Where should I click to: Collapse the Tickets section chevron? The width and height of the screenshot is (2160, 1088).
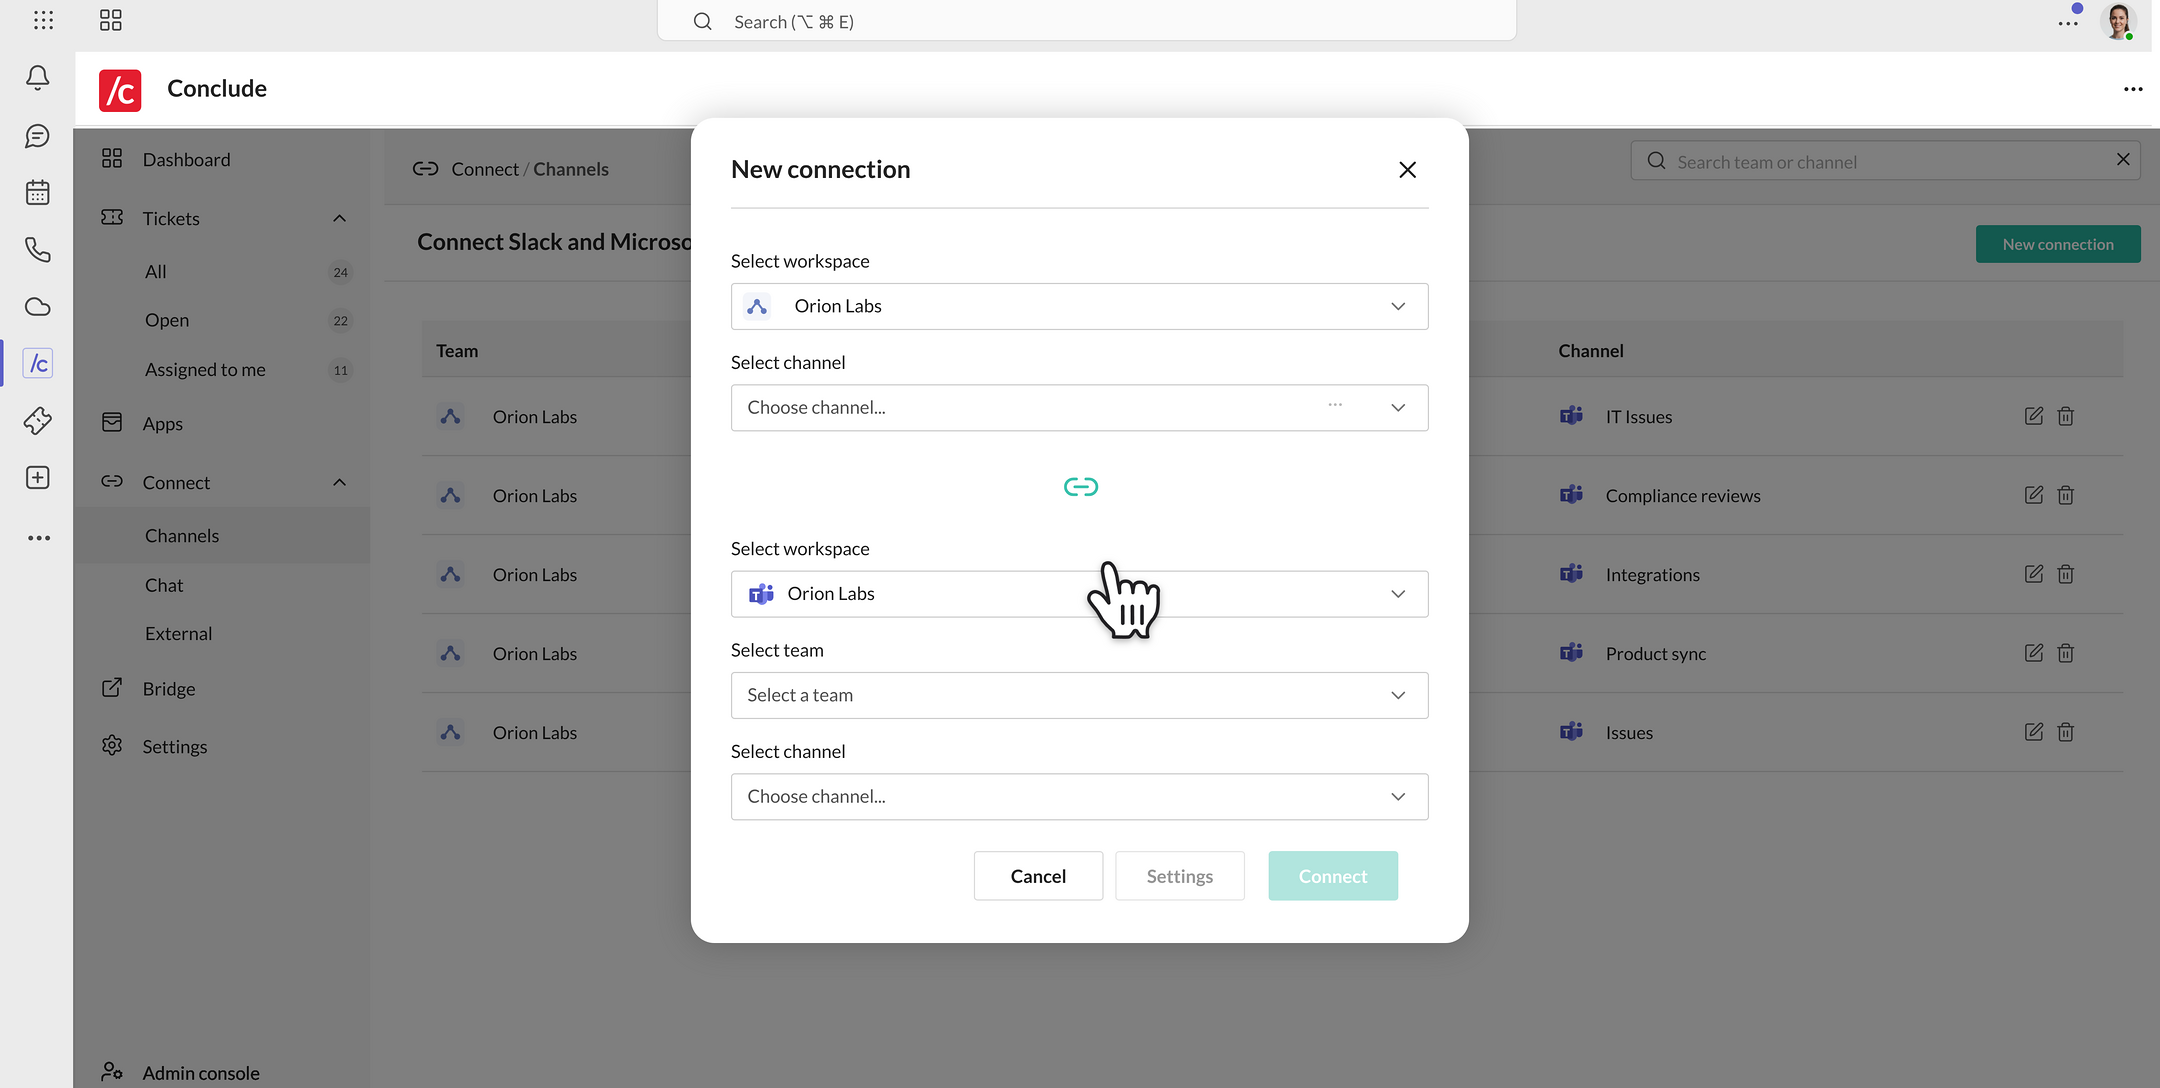(x=339, y=218)
